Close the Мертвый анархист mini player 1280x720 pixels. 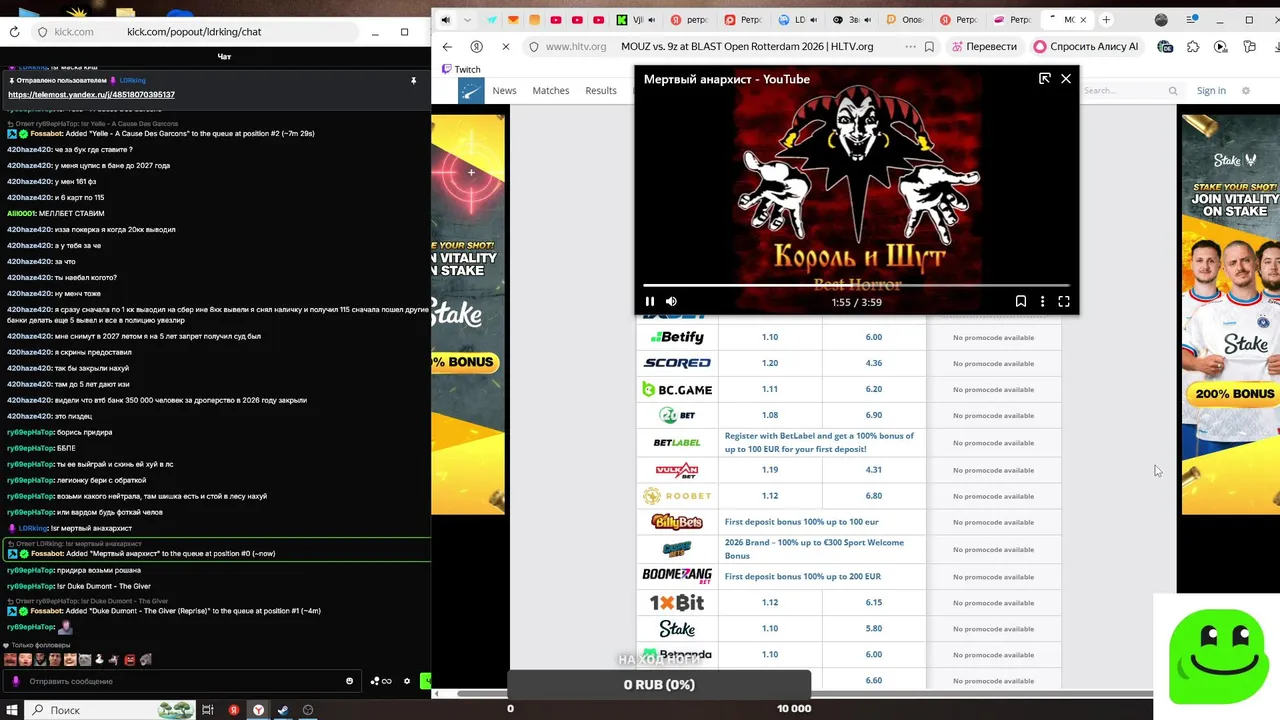click(x=1066, y=78)
